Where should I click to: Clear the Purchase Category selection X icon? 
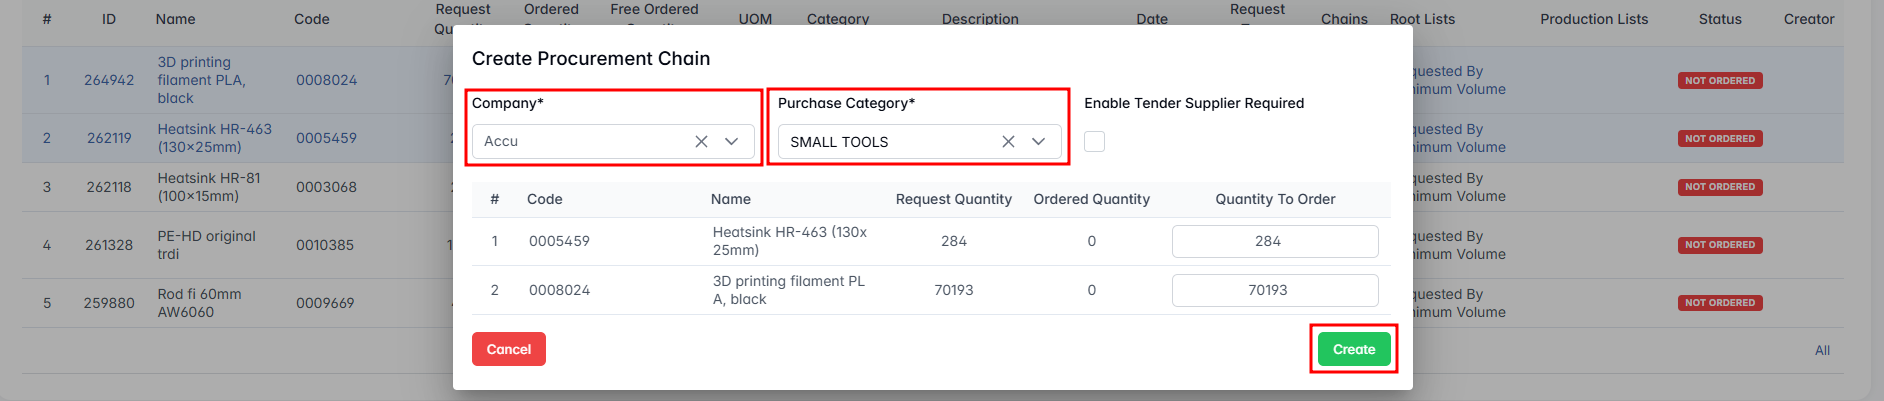(x=1008, y=142)
